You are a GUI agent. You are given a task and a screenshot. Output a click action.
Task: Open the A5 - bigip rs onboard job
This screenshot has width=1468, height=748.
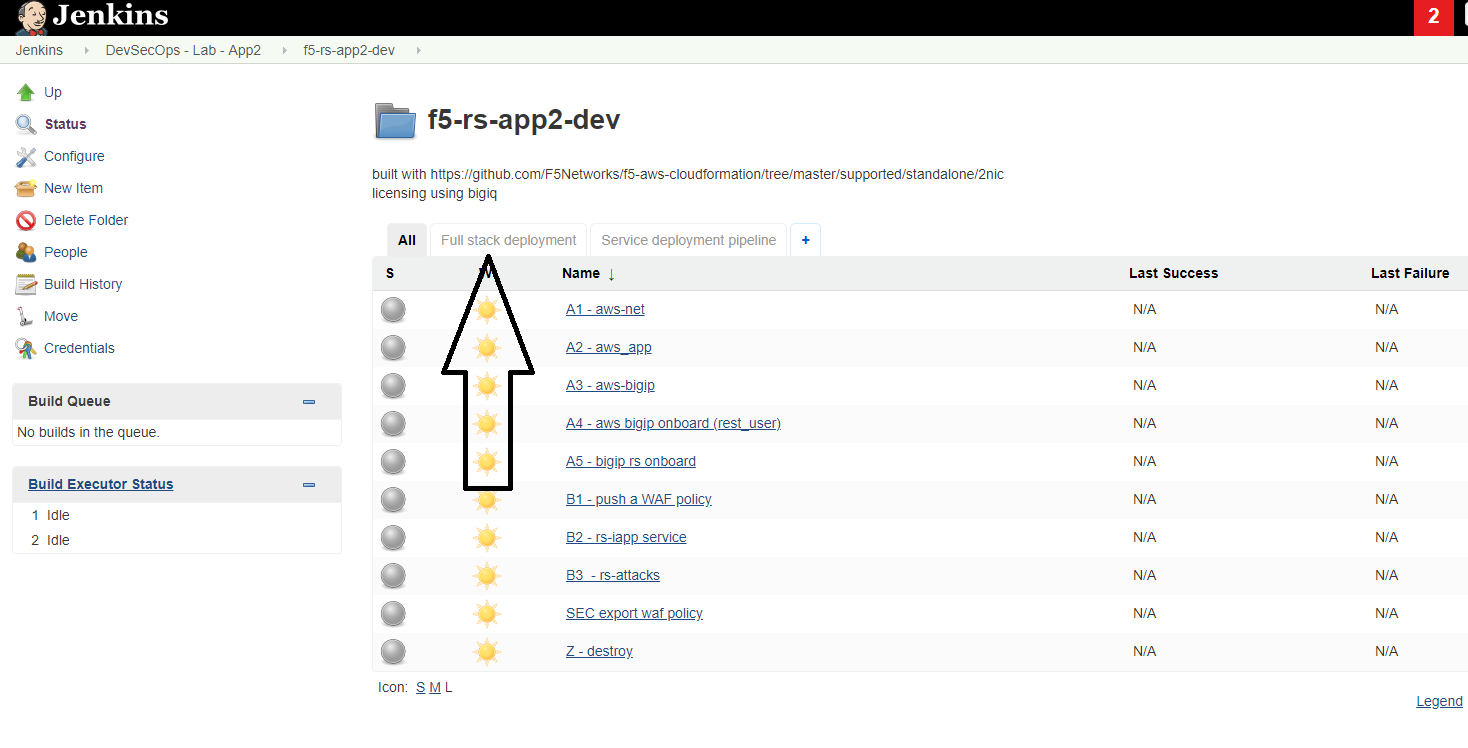631,461
